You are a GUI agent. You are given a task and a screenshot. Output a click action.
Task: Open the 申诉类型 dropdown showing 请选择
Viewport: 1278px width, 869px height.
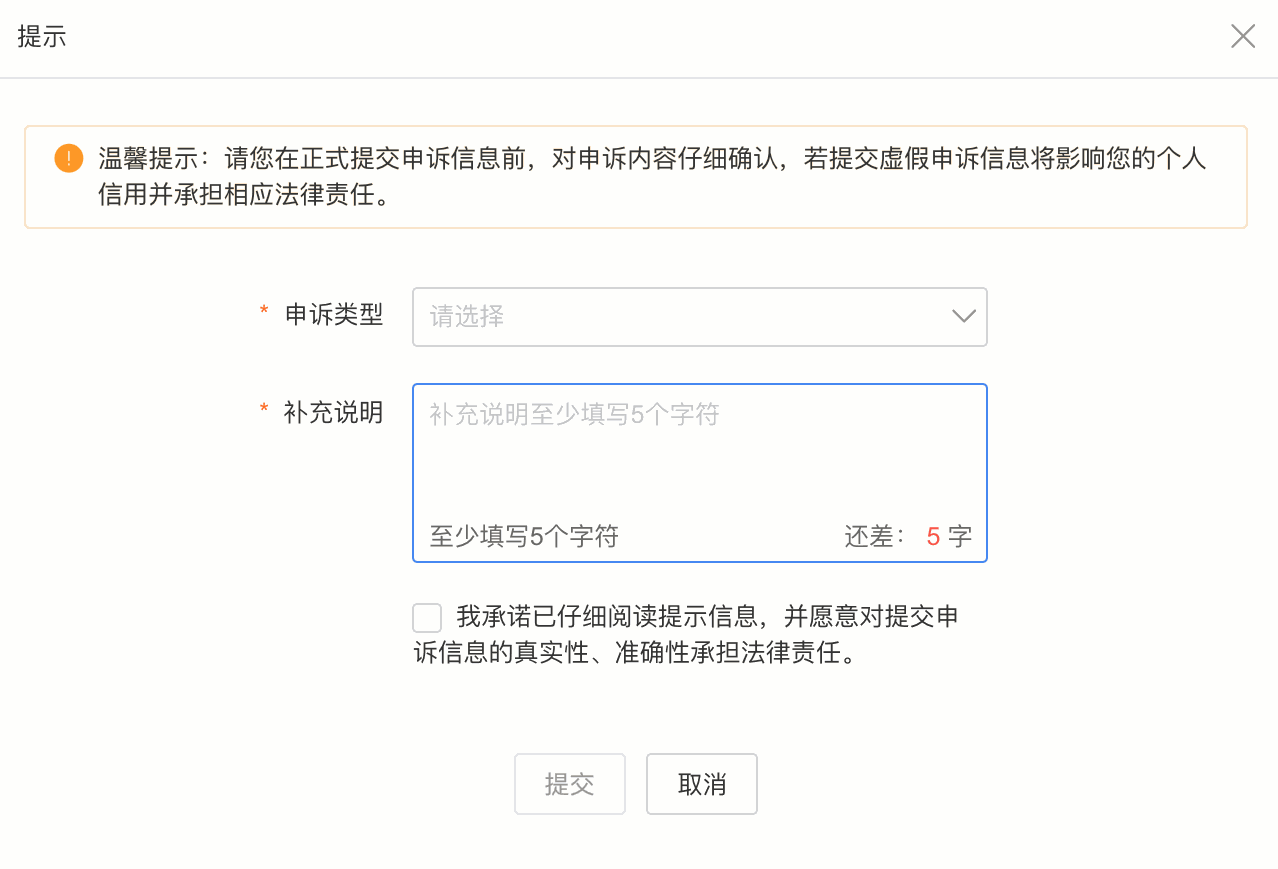tap(680, 317)
